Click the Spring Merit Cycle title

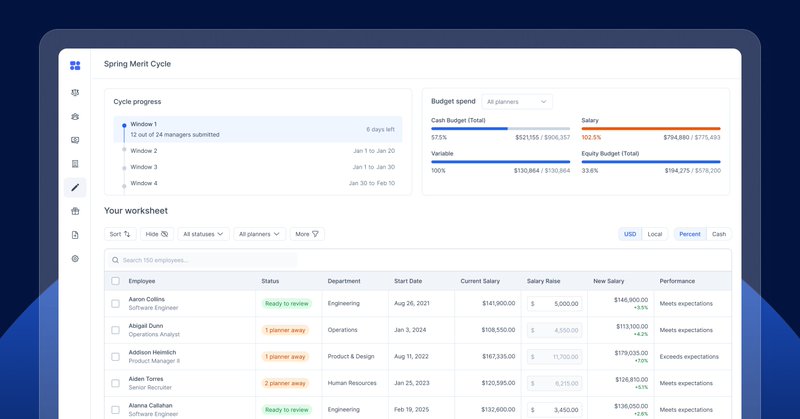pyautogui.click(x=137, y=64)
